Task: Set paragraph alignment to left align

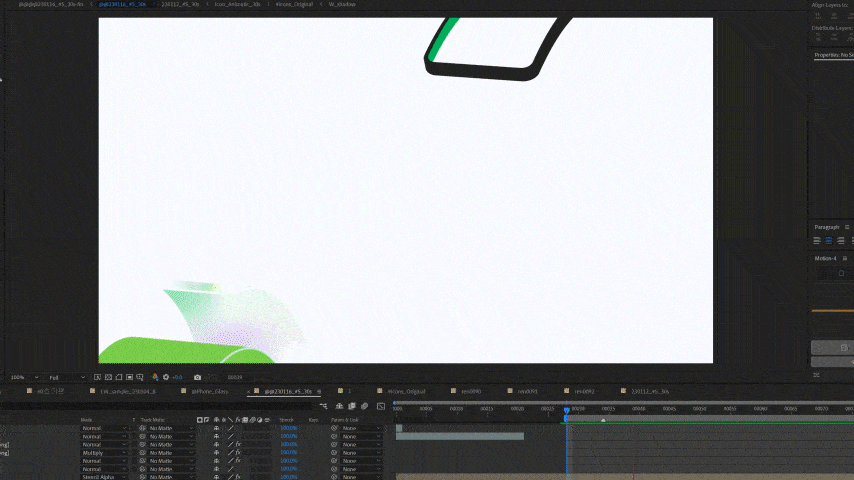Action: [817, 241]
